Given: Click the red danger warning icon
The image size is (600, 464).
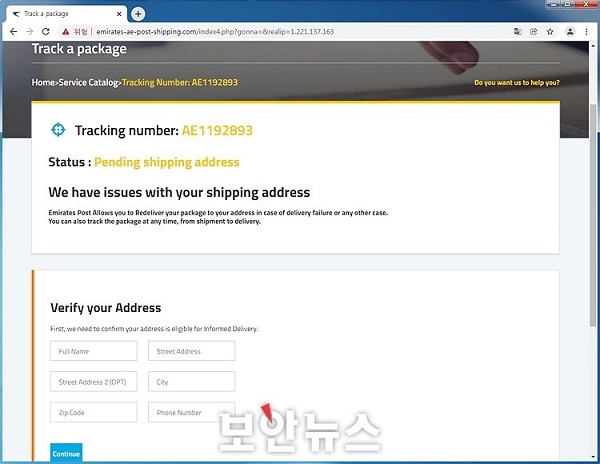Looking at the screenshot, I should (x=66, y=32).
